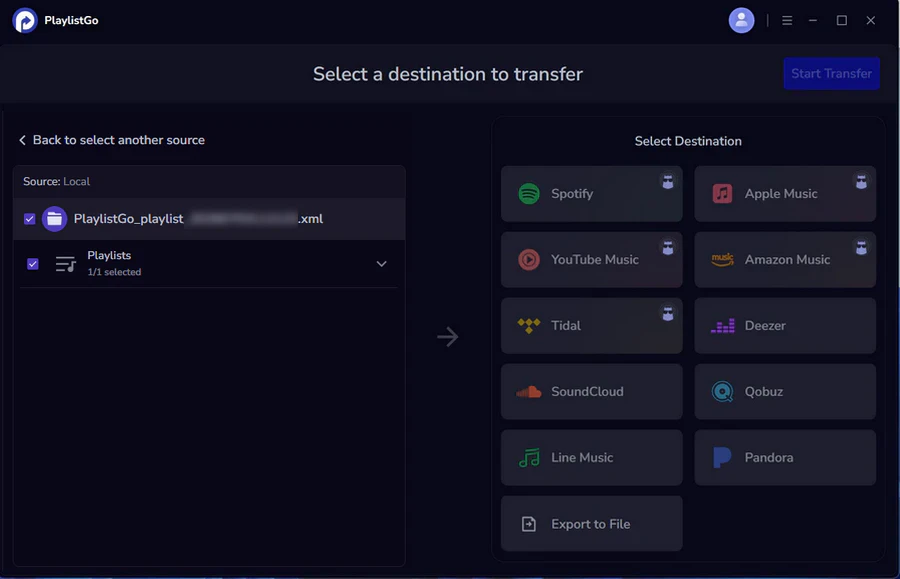The width and height of the screenshot is (900, 579).
Task: Click the 'Source: Local' label
Action: coord(56,181)
